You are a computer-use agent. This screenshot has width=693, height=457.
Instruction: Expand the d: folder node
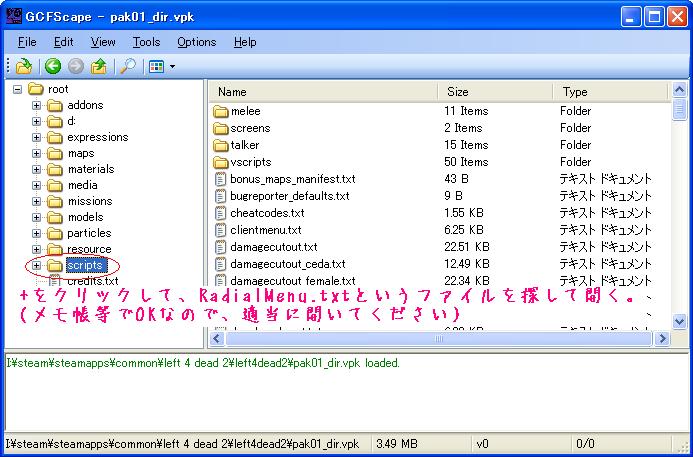[36, 122]
